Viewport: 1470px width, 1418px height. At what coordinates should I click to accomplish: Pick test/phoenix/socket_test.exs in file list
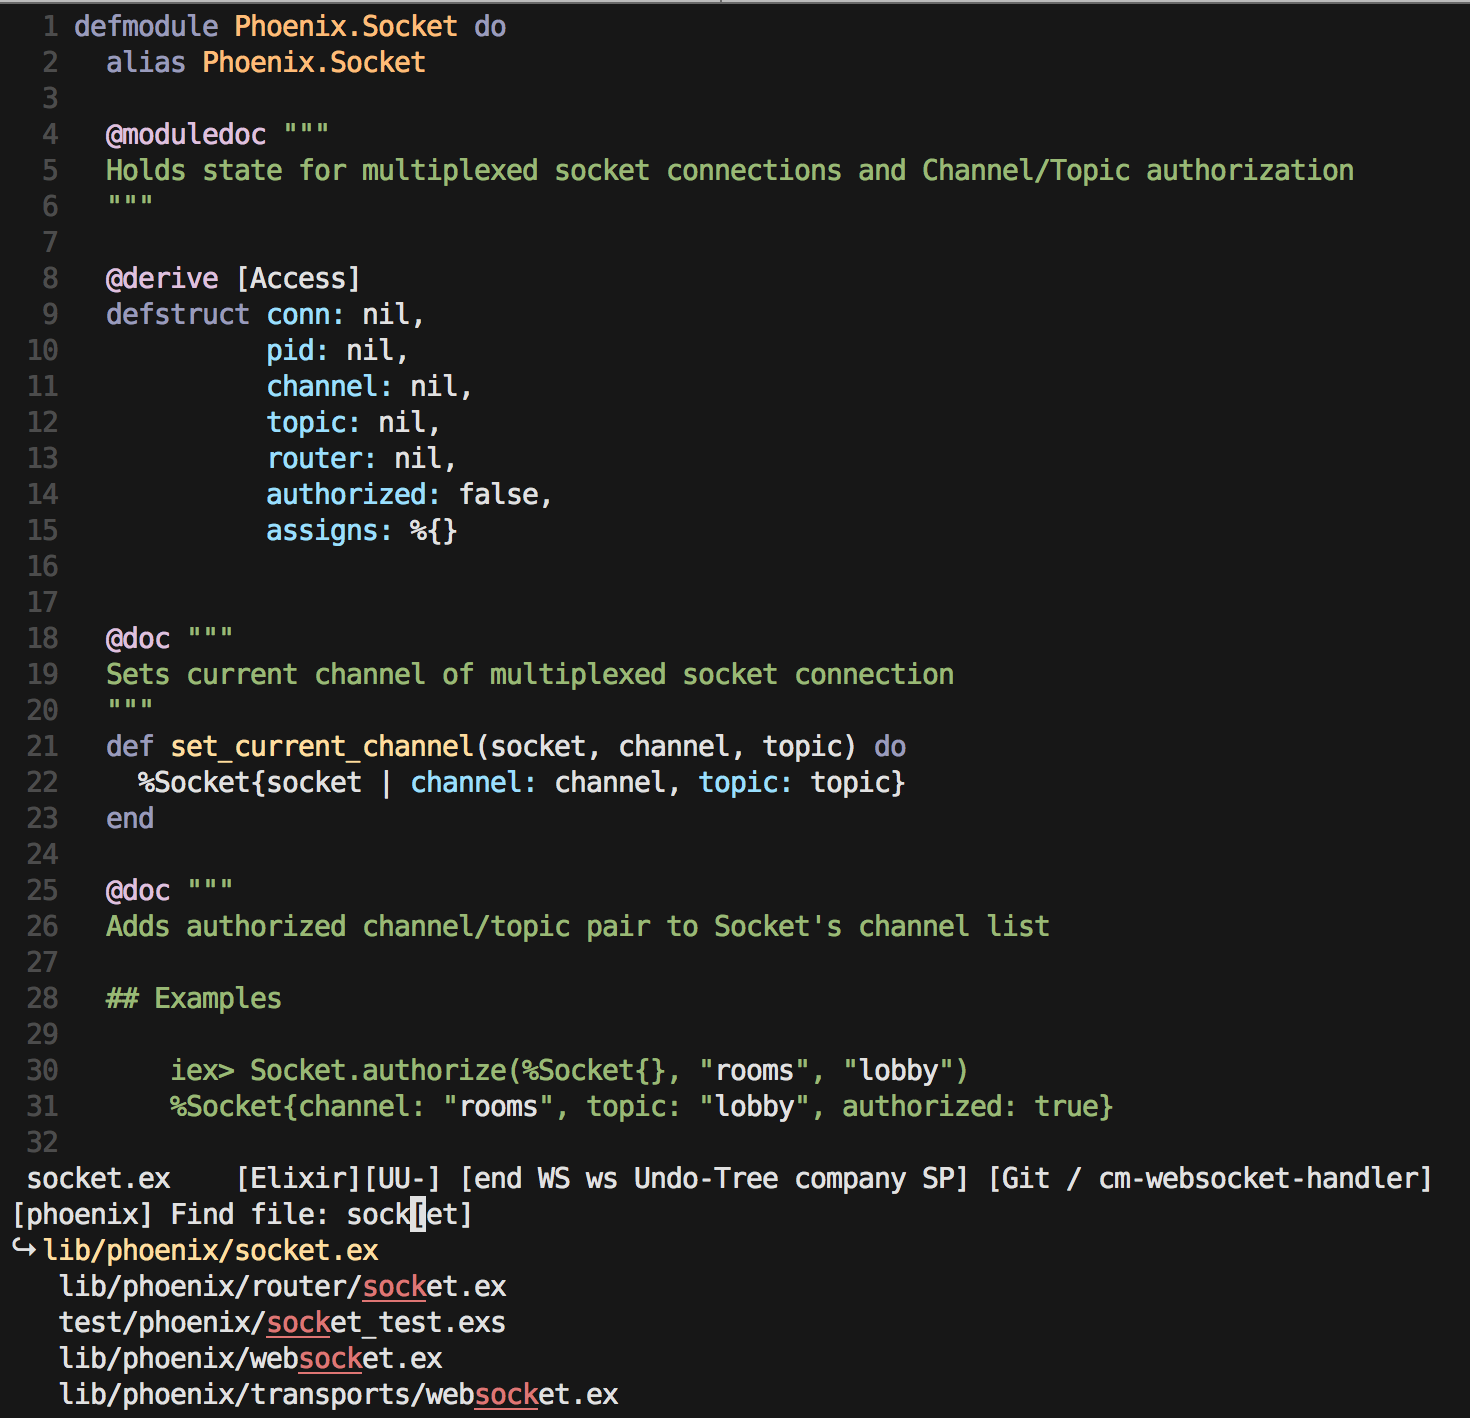tap(282, 1322)
